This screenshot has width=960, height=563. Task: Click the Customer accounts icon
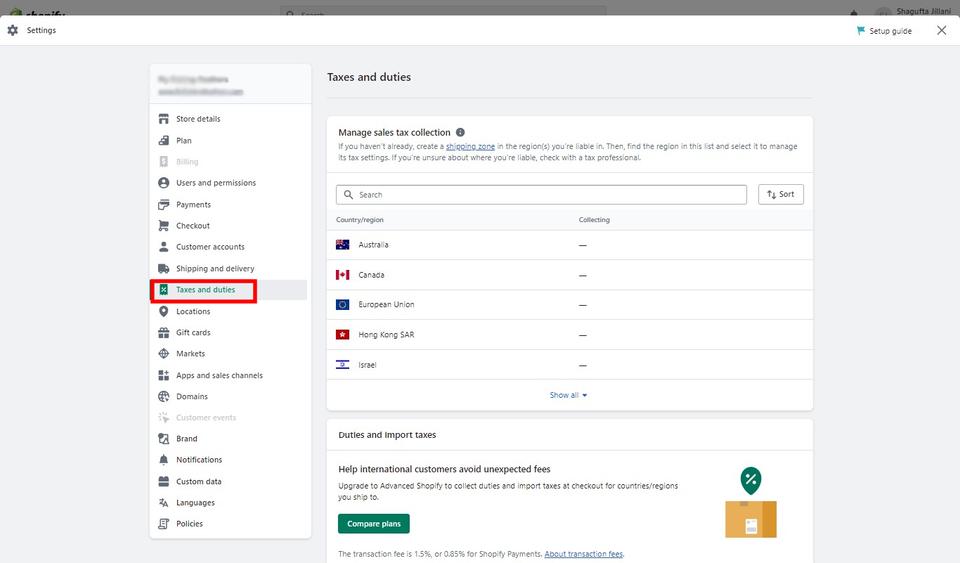coord(163,247)
